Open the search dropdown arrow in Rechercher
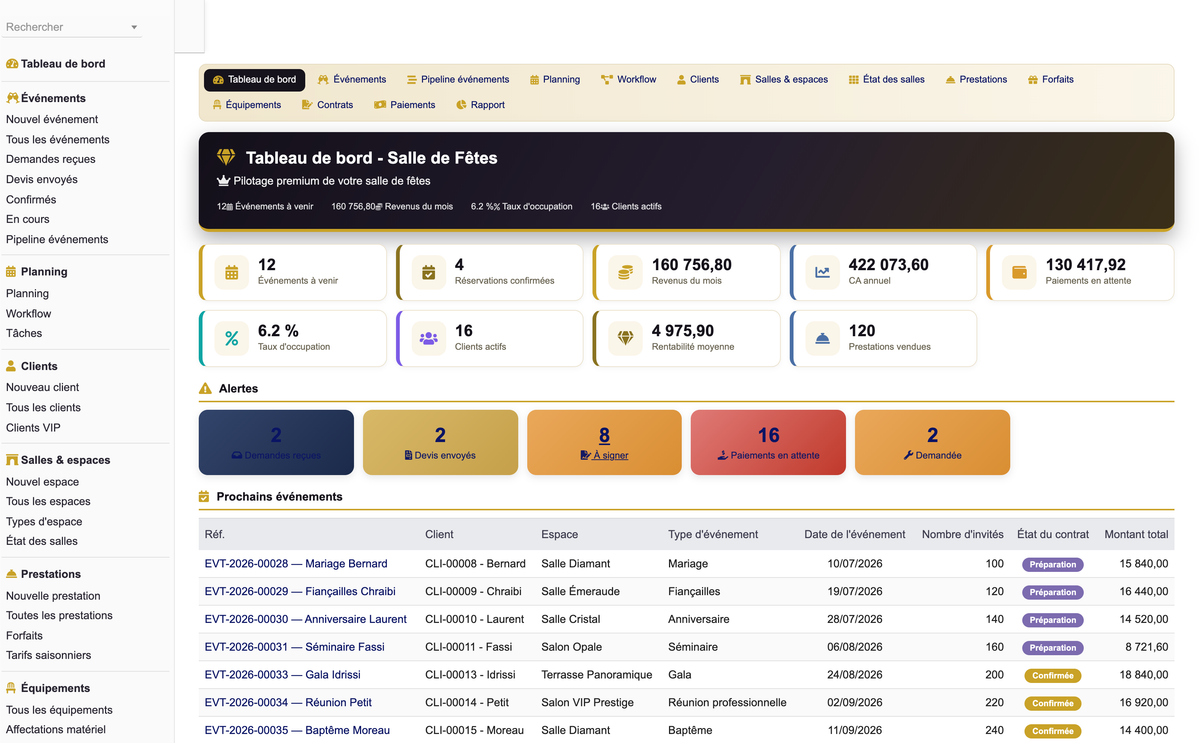The height and width of the screenshot is (743, 1200). click(x=134, y=28)
